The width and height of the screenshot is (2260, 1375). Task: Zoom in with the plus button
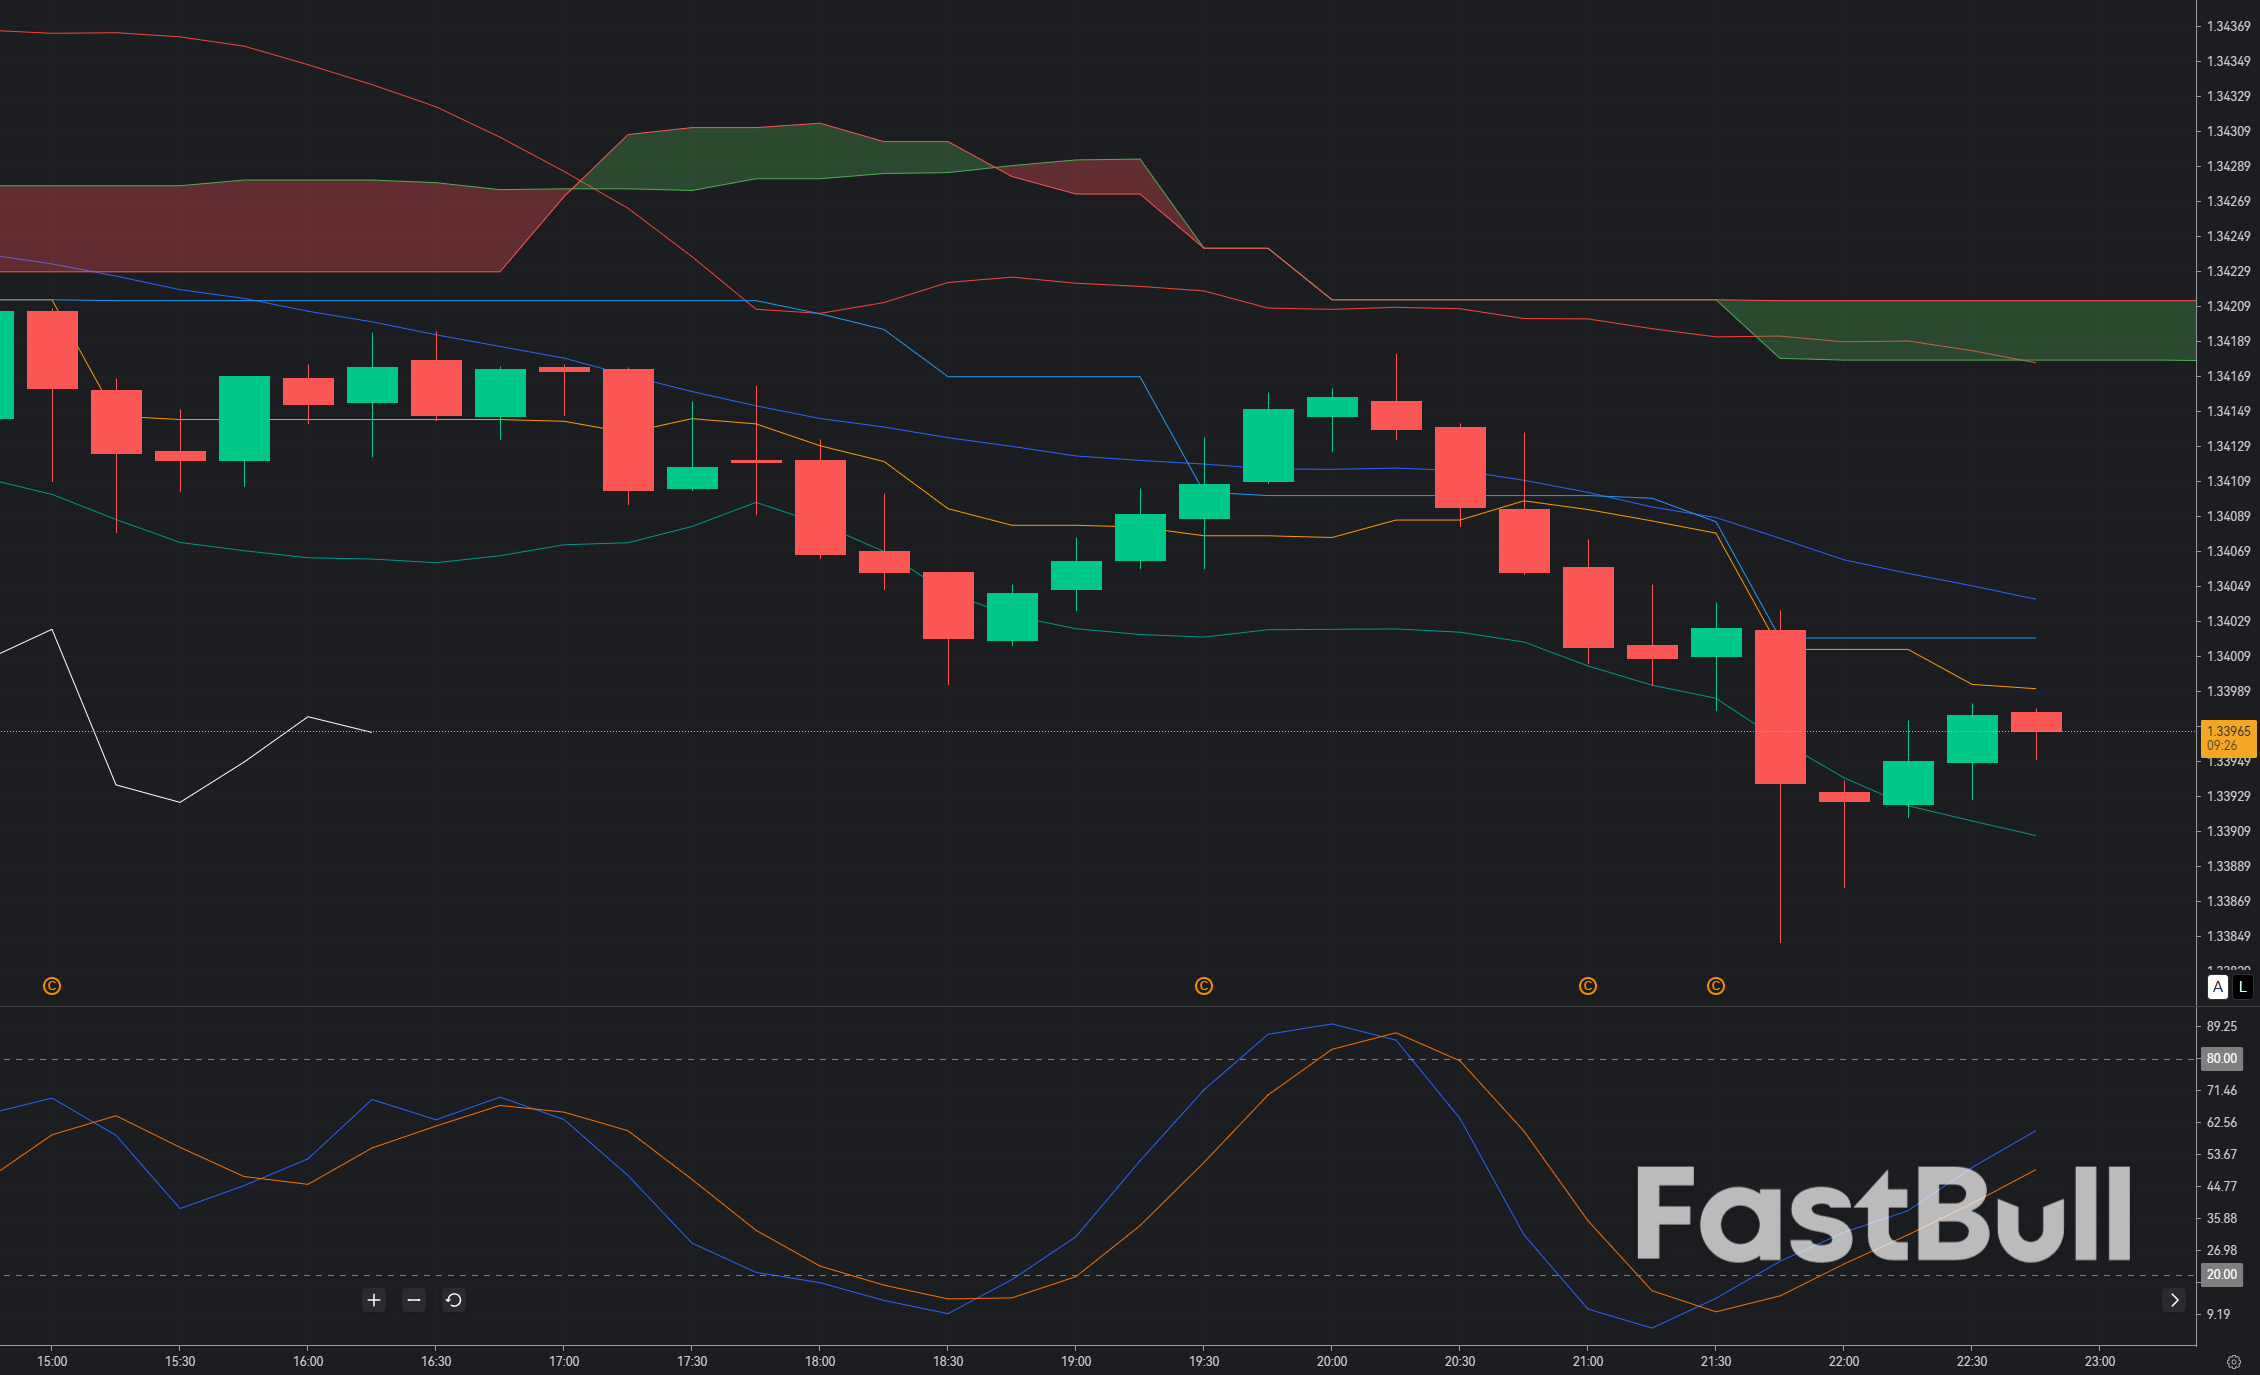tap(374, 1300)
